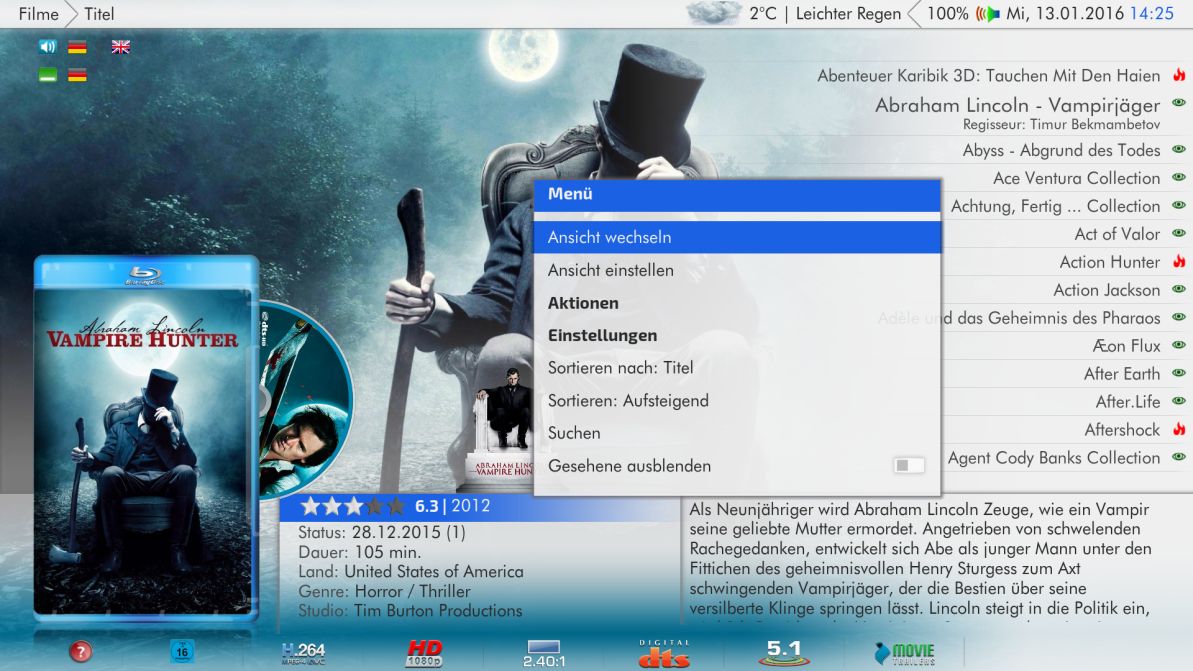Image resolution: width=1193 pixels, height=671 pixels.
Task: Select Aftershock in the movie list
Action: (x=1122, y=430)
